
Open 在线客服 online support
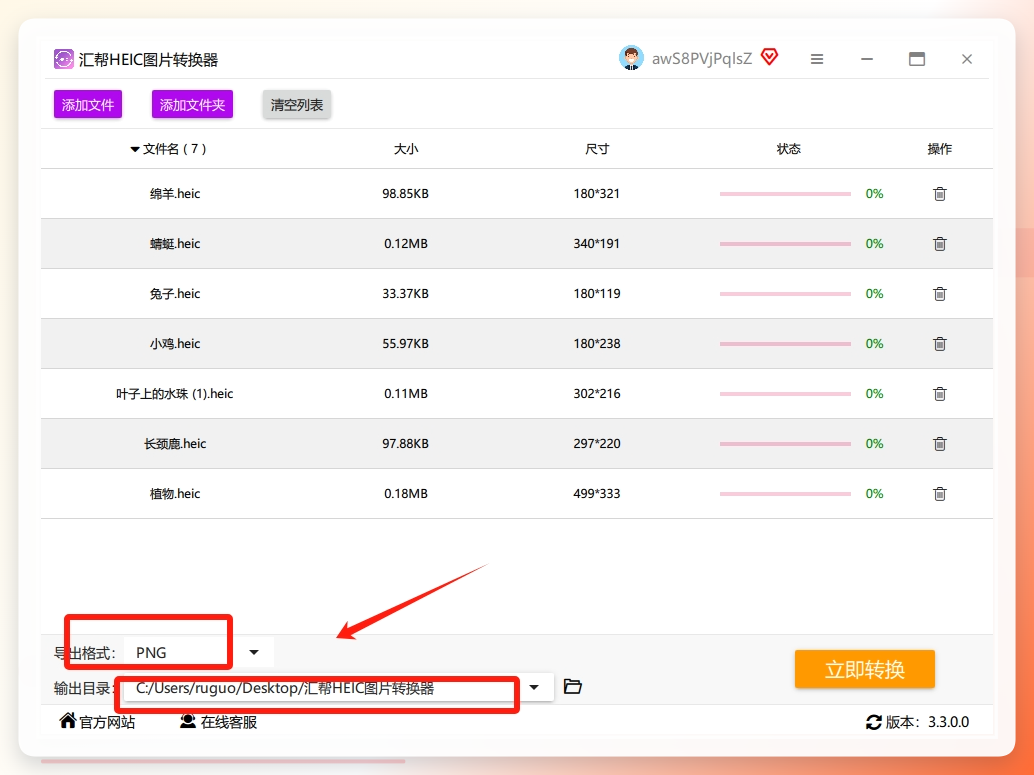218,722
